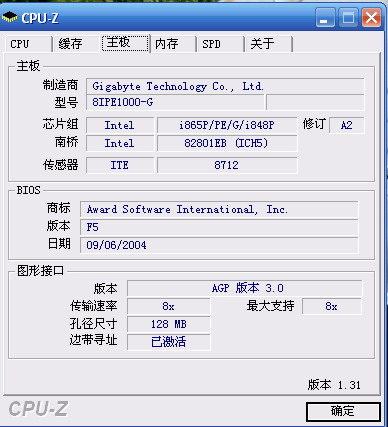Close the CPU-Z window
This screenshot has height=427, width=388.
(x=371, y=17)
